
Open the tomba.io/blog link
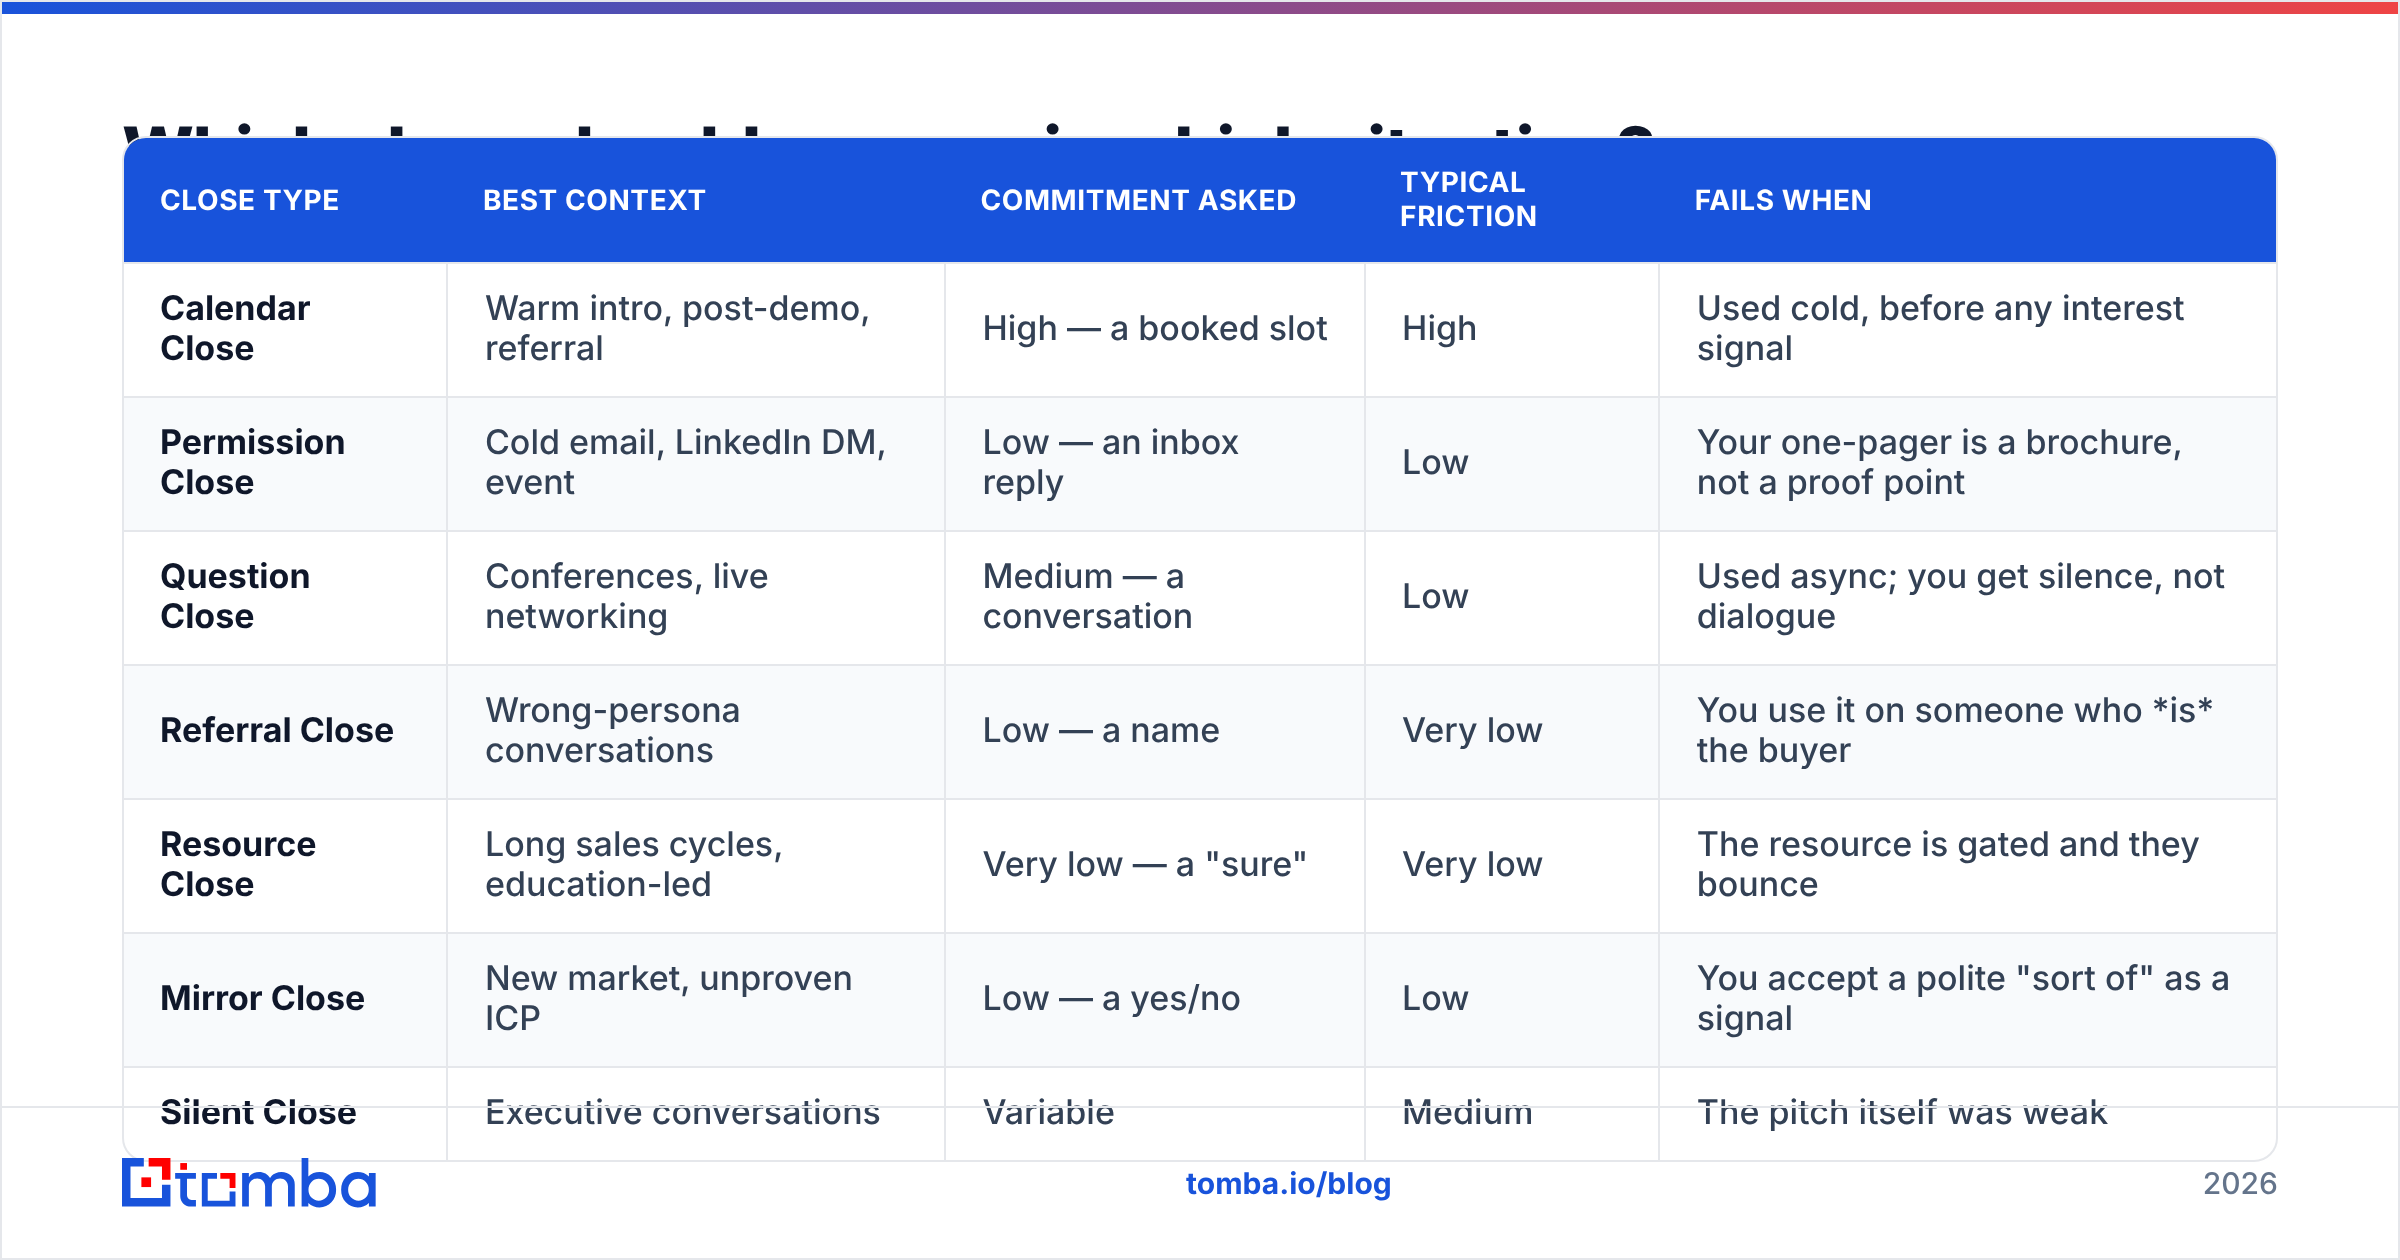[x=1288, y=1184]
